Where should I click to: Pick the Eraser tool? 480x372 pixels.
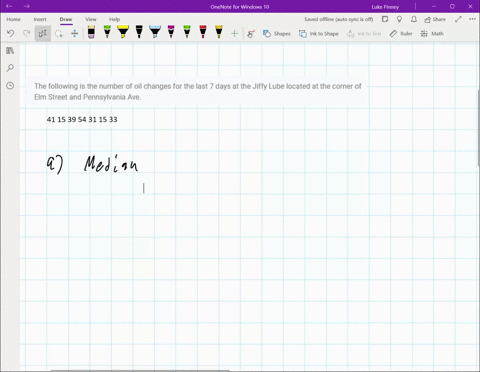(x=91, y=32)
